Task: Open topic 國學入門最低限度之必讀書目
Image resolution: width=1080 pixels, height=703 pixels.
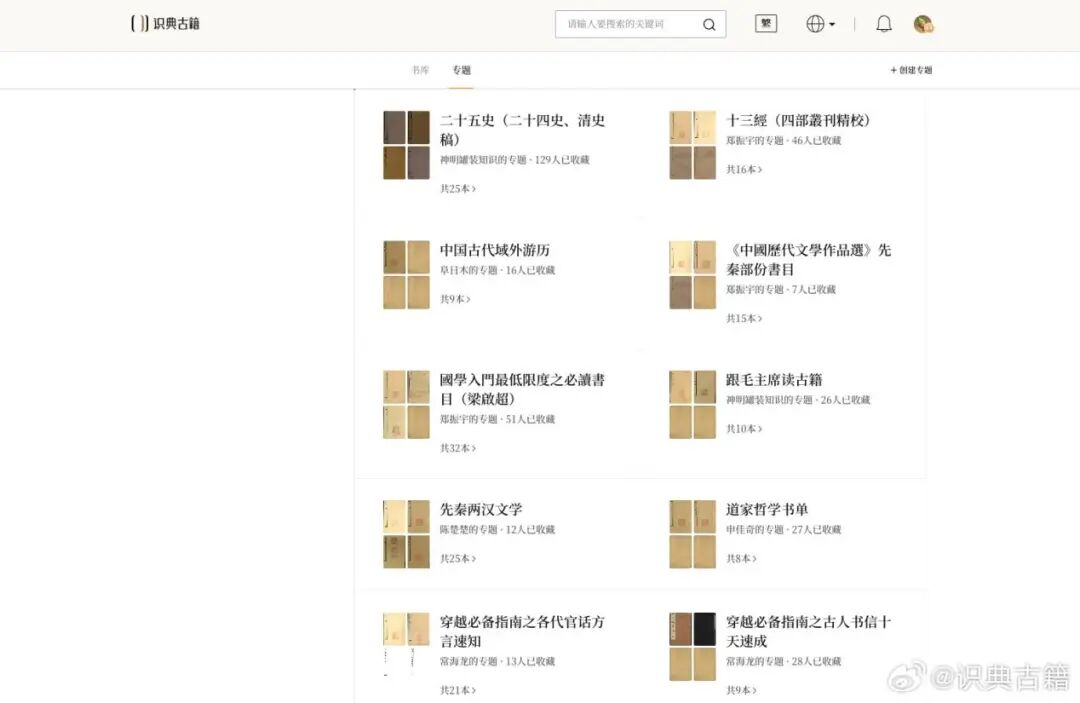Action: point(522,389)
